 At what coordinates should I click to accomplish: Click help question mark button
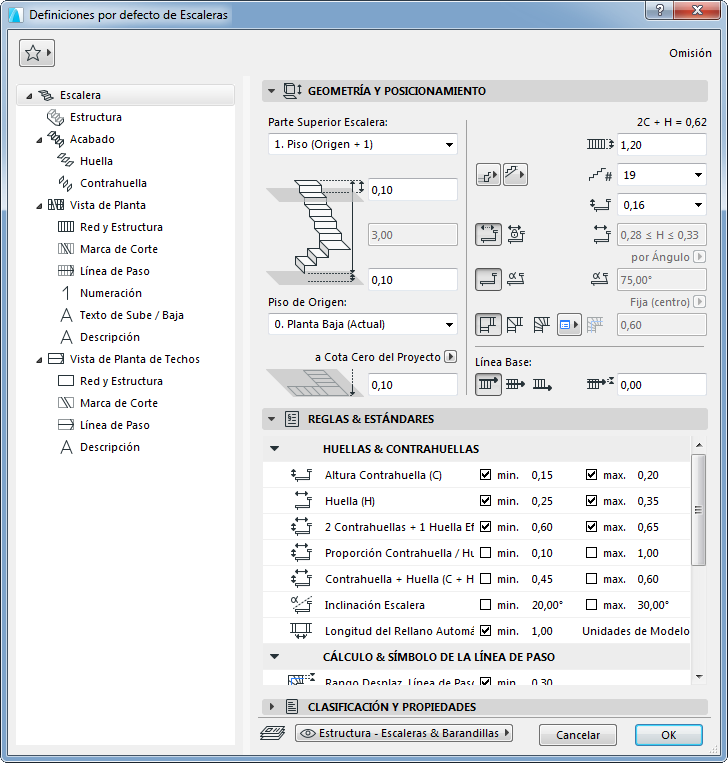coord(659,10)
